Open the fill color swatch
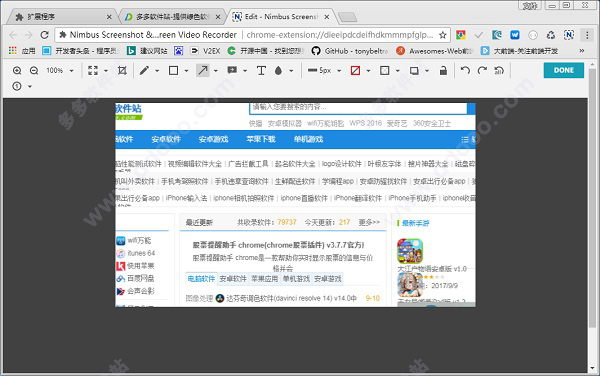Screen dimensions: 600x376 point(385,70)
